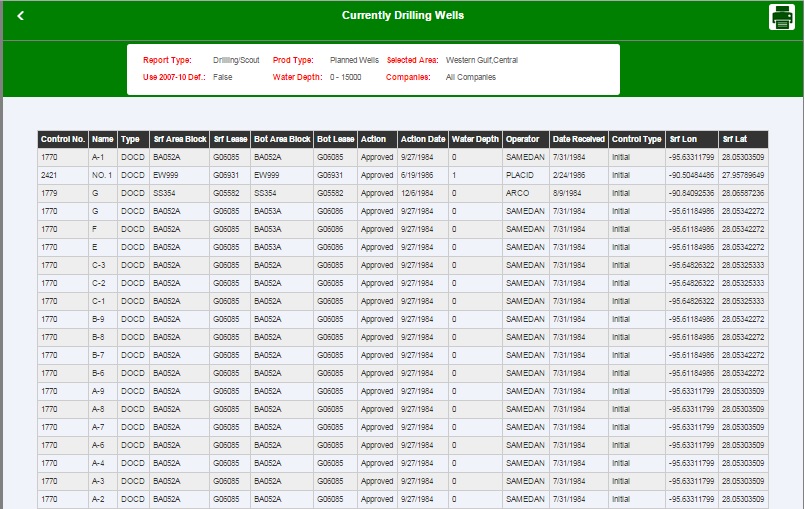This screenshot has width=805, height=509.
Task: Click the Srf Area Block column header
Action: (x=180, y=139)
